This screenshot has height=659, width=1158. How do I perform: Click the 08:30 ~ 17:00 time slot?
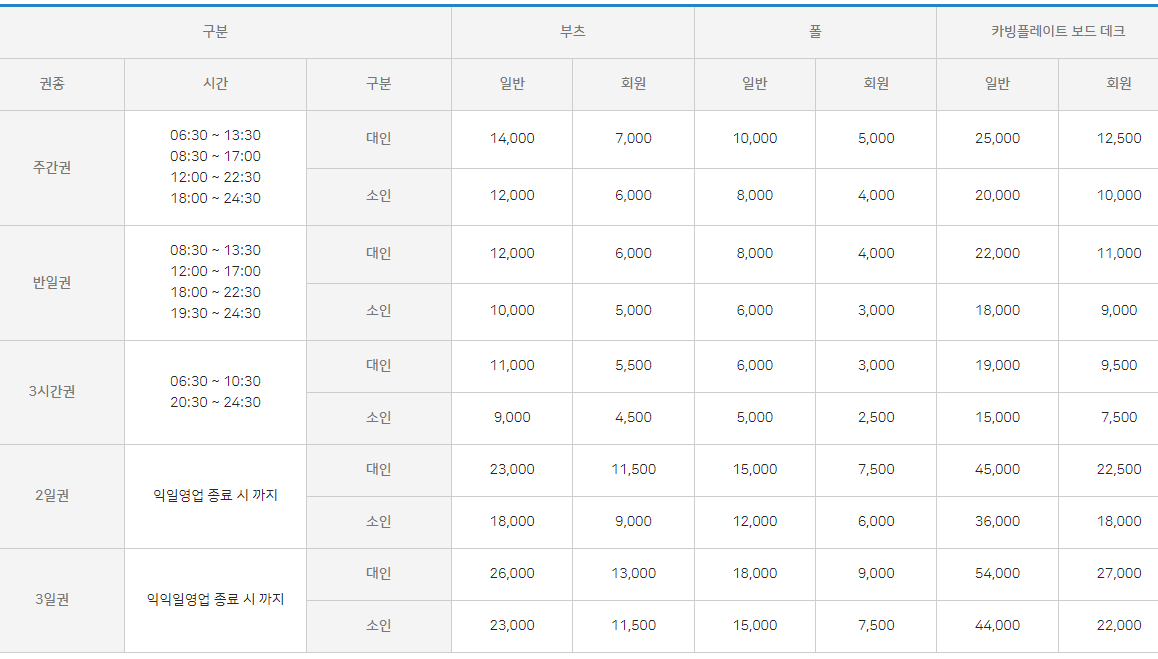coord(216,157)
